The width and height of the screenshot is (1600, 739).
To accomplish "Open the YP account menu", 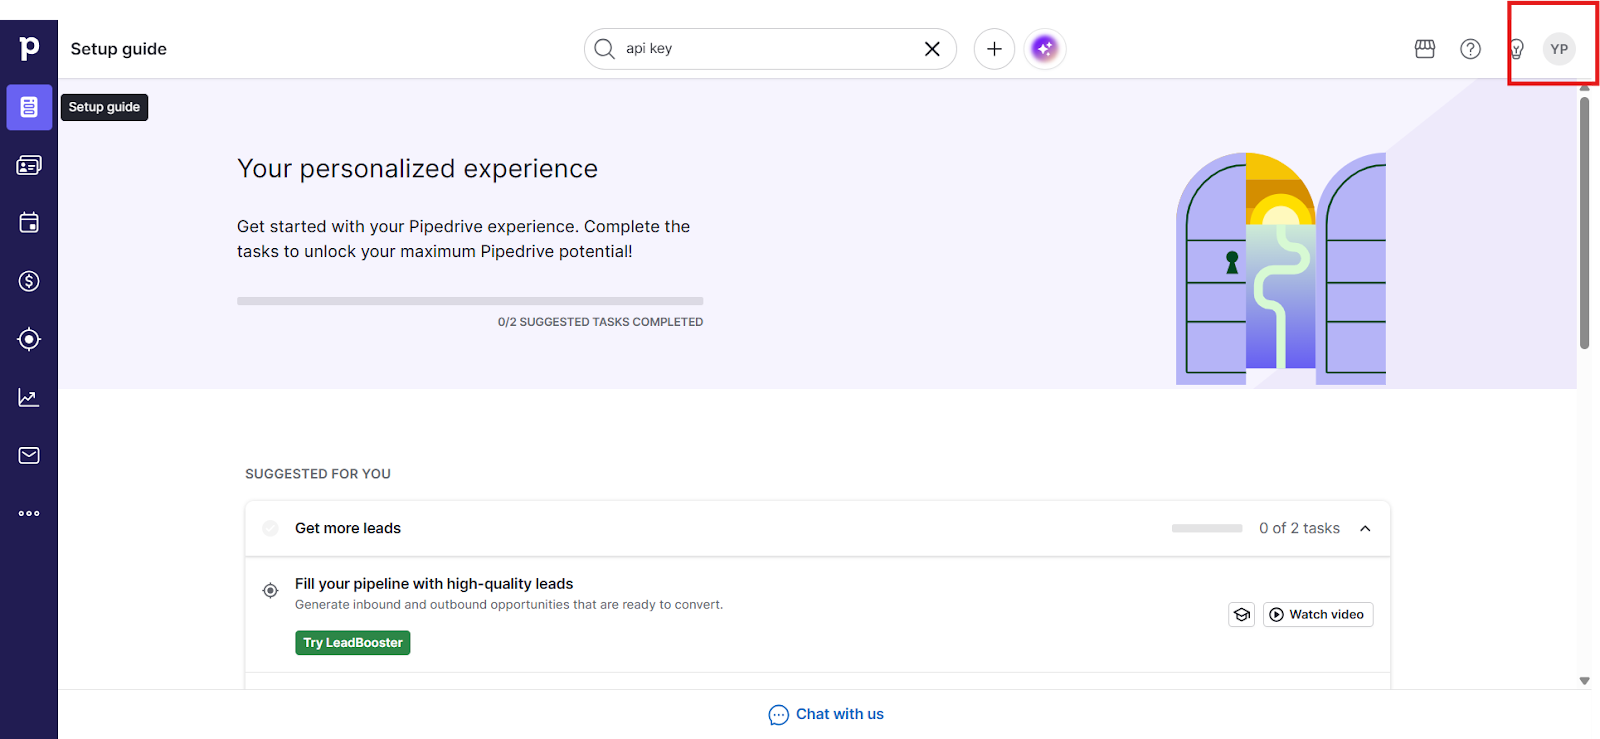I will point(1558,49).
